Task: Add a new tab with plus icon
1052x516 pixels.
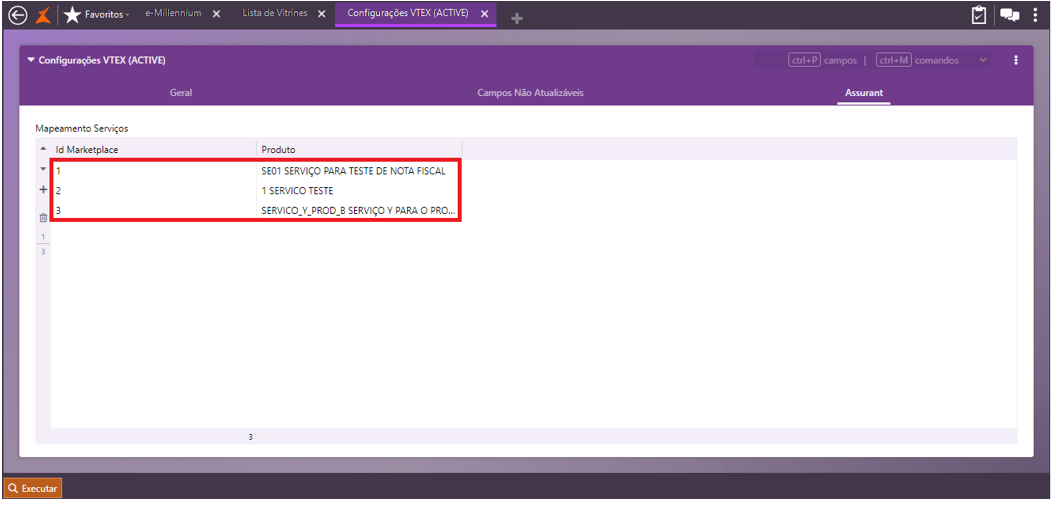Action: (x=517, y=19)
